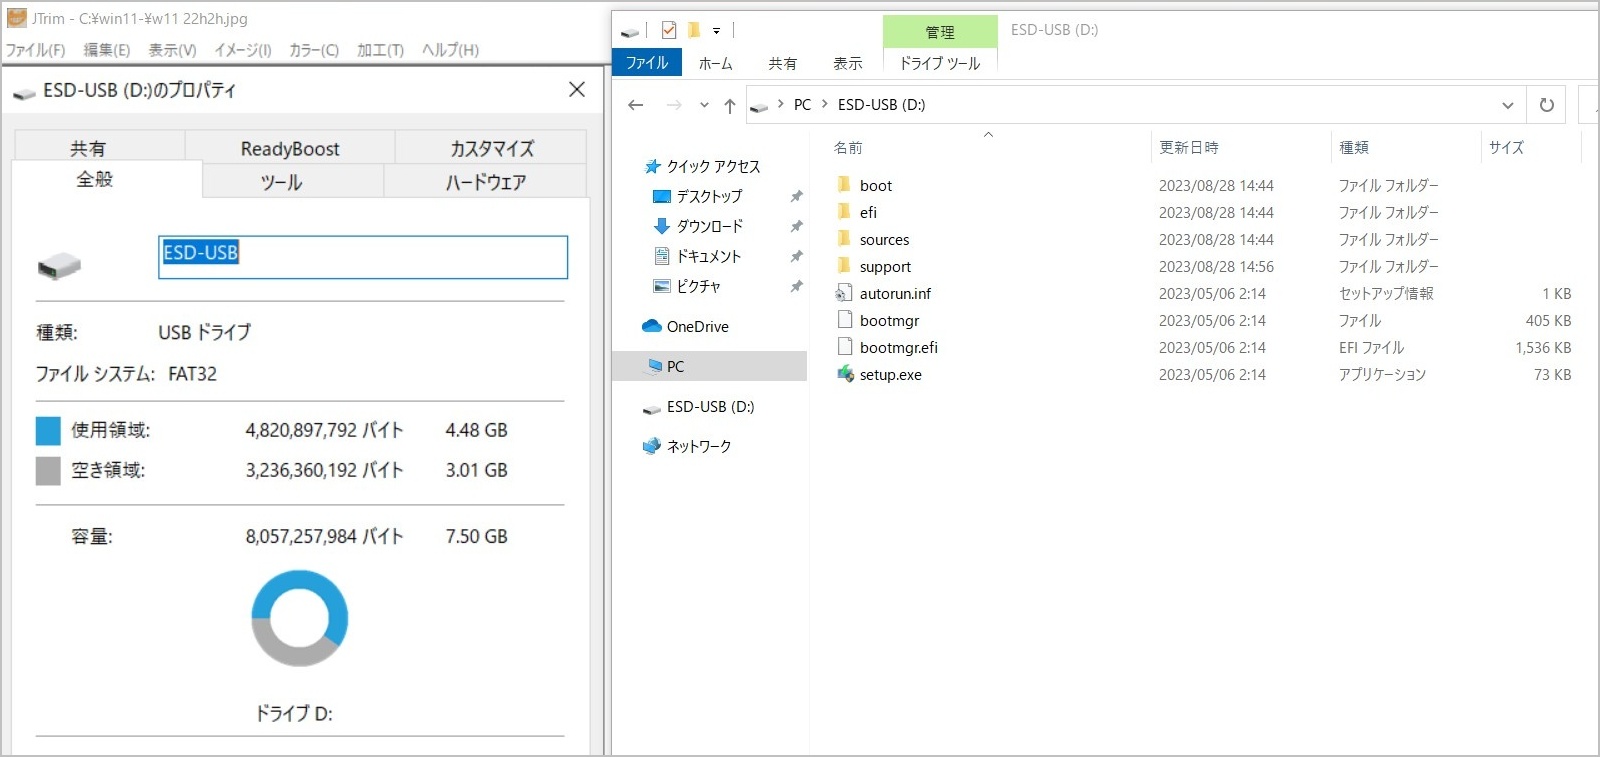Open the JTrim ヘルプ(H) menu
This screenshot has width=1600, height=757.
pyautogui.click(x=450, y=50)
